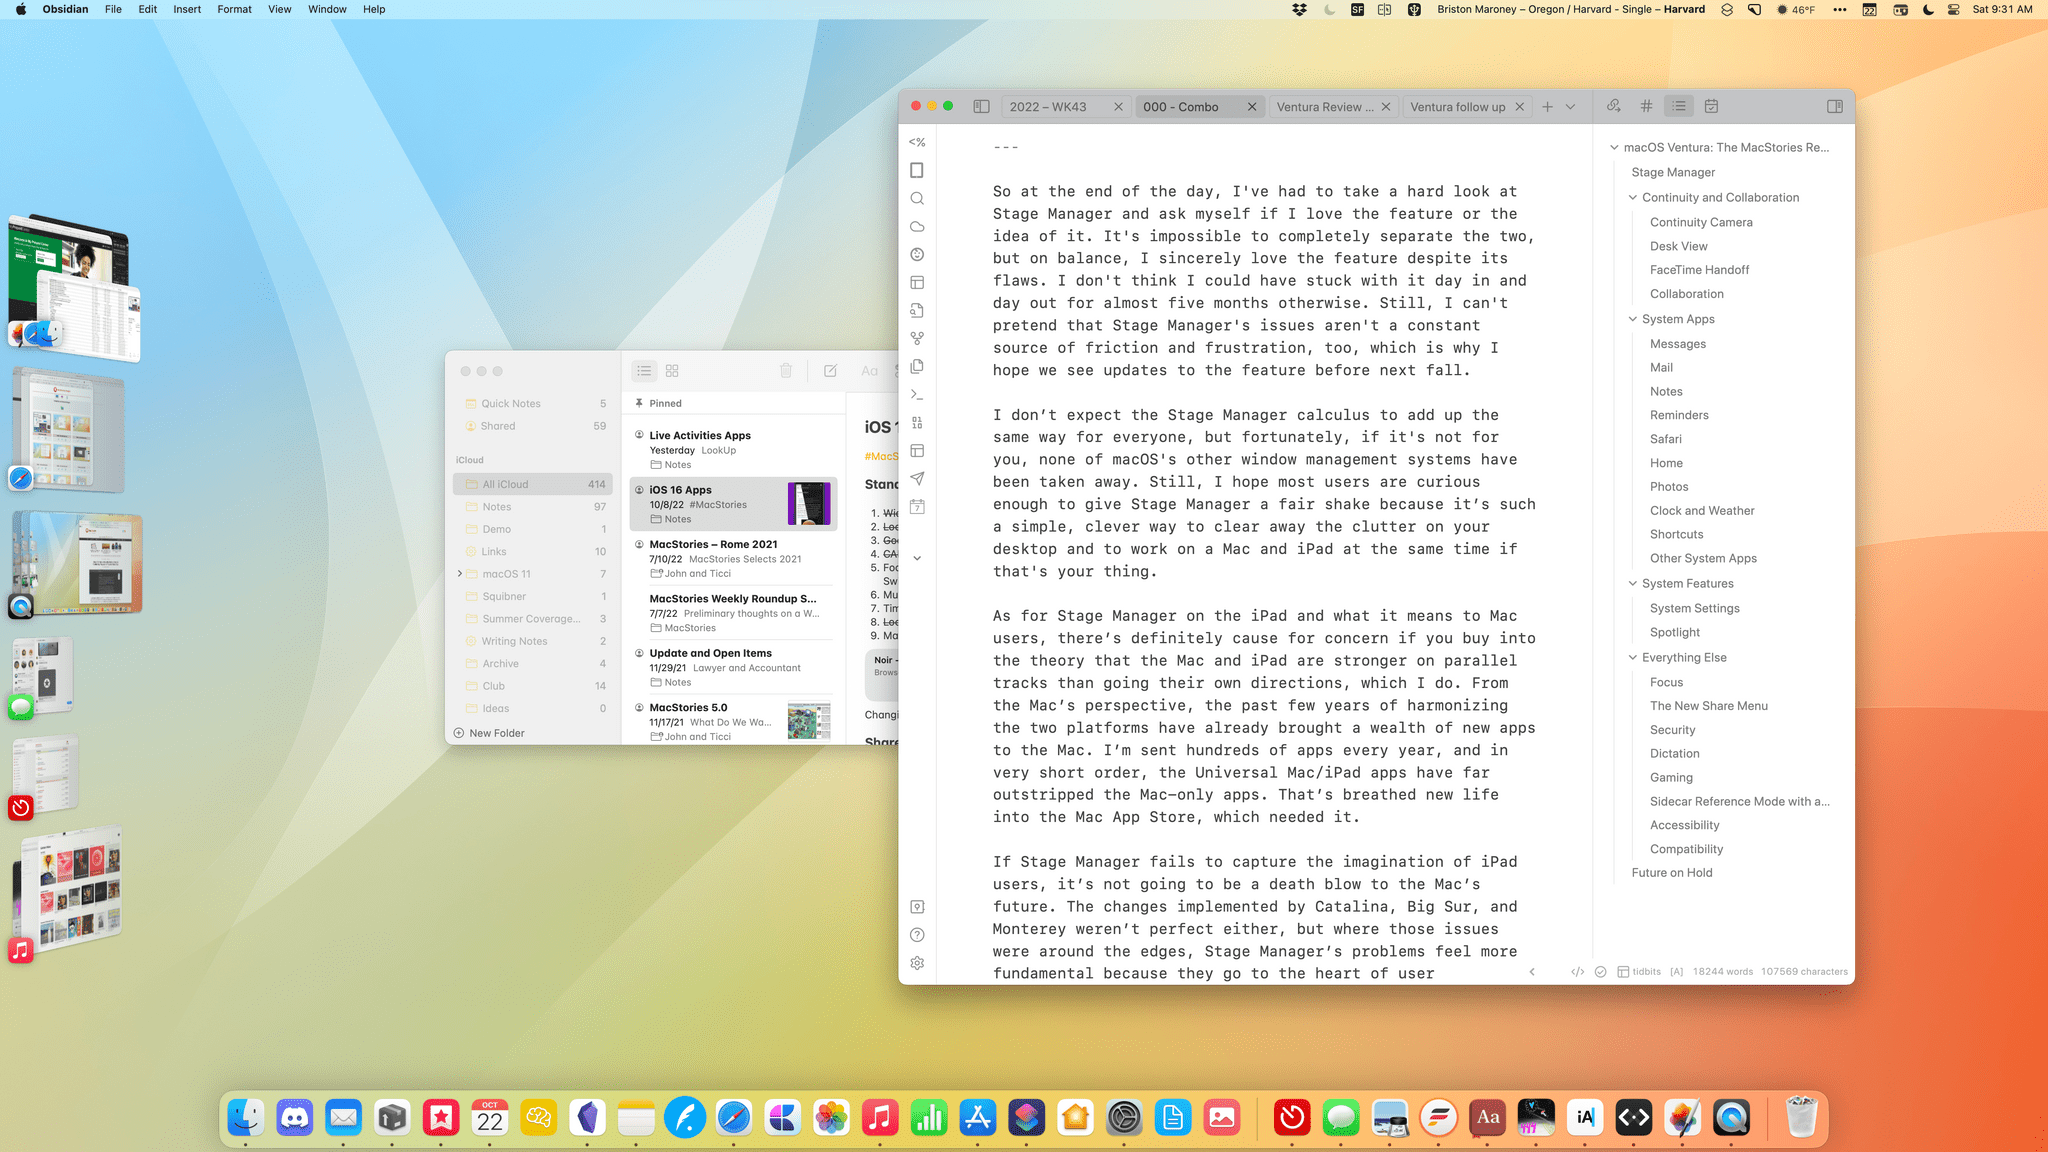Viewport: 2048px width, 1152px height.
Task: Select Quick Notes folder in Notes
Action: tap(533, 404)
